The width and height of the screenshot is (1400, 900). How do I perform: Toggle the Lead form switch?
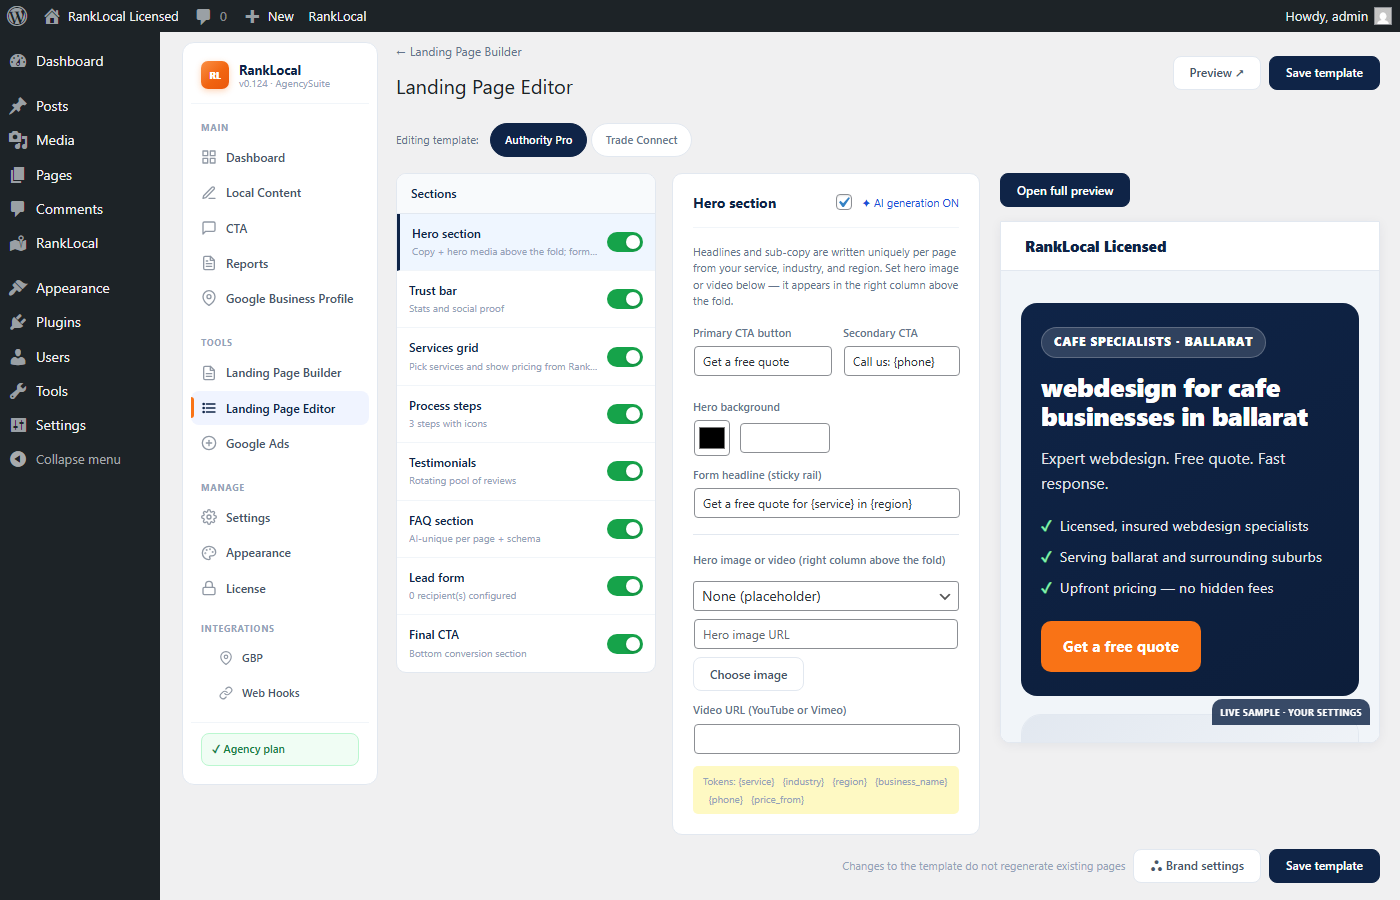625,586
